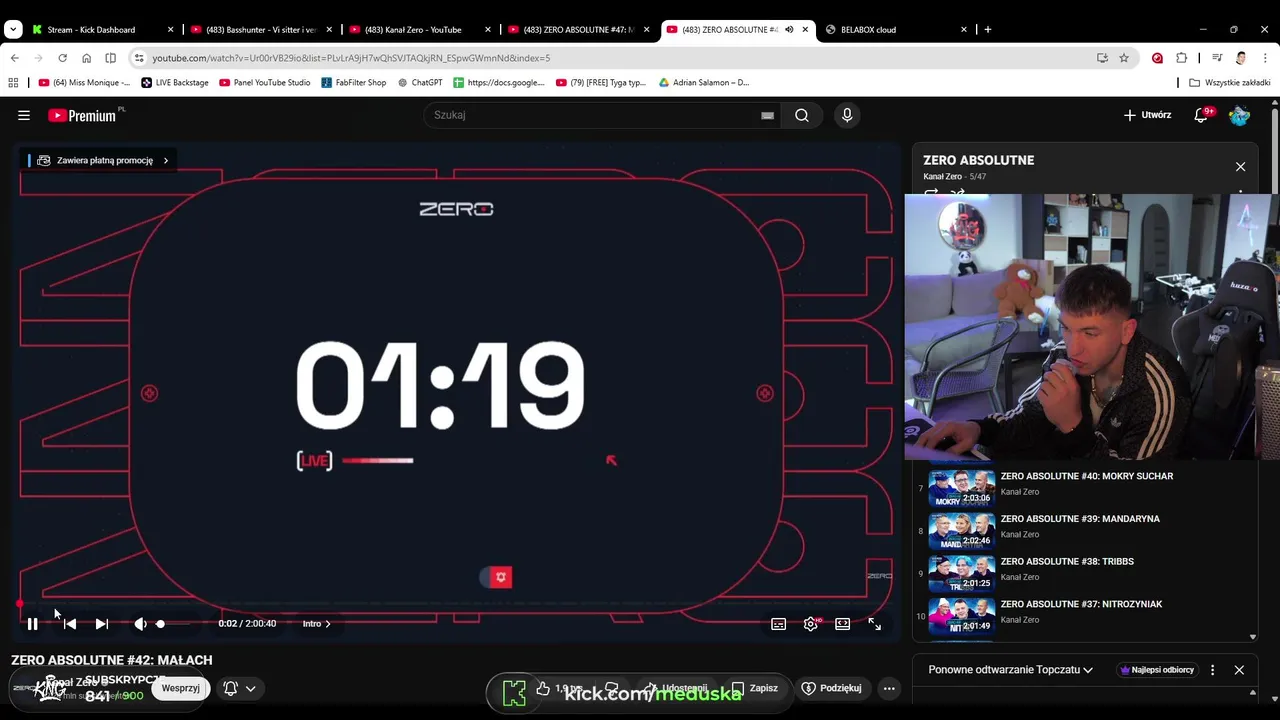Image resolution: width=1280 pixels, height=720 pixels.
Task: Go to the browser home page
Action: 86,58
